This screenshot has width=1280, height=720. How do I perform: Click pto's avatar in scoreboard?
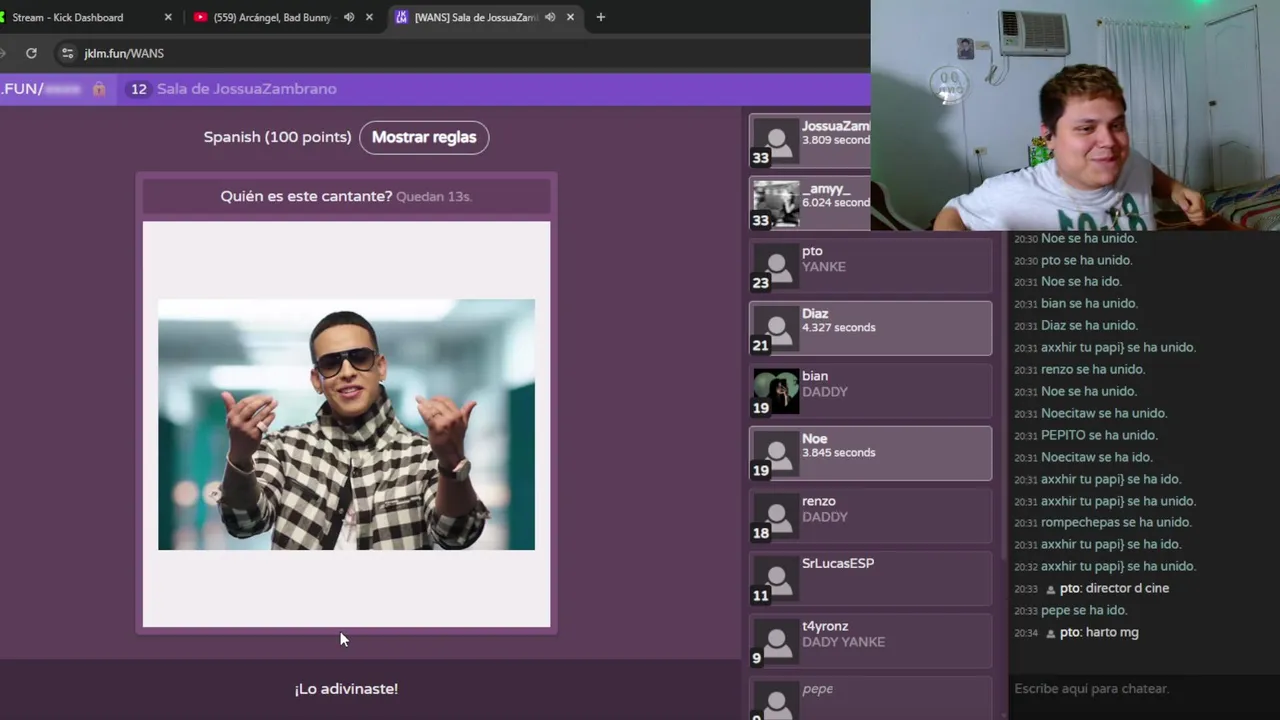pos(776,266)
